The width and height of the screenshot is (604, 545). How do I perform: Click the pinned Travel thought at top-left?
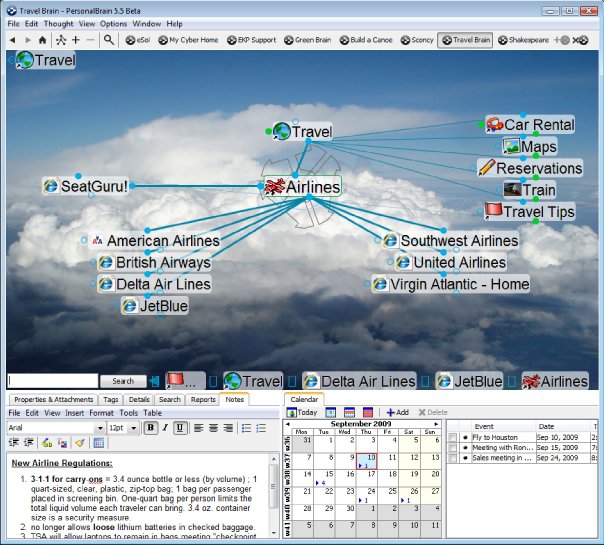pyautogui.click(x=46, y=60)
